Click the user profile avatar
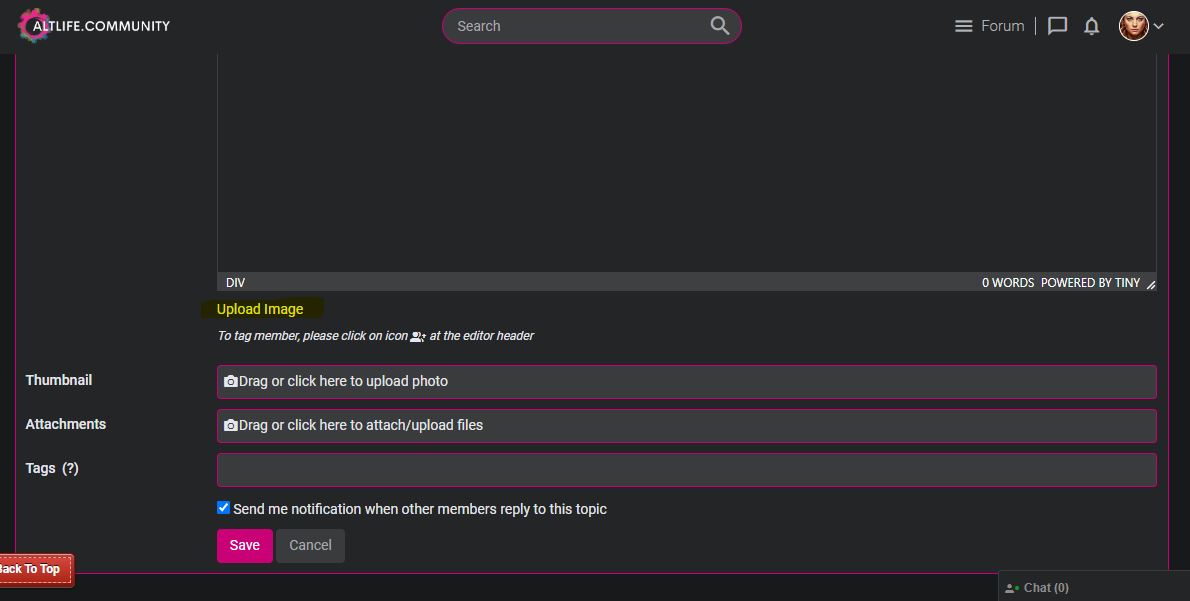Image resolution: width=1190 pixels, height=601 pixels. [1133, 26]
